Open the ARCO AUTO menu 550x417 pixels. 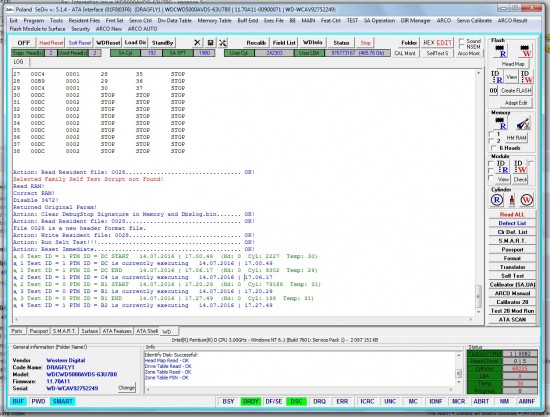142,29
